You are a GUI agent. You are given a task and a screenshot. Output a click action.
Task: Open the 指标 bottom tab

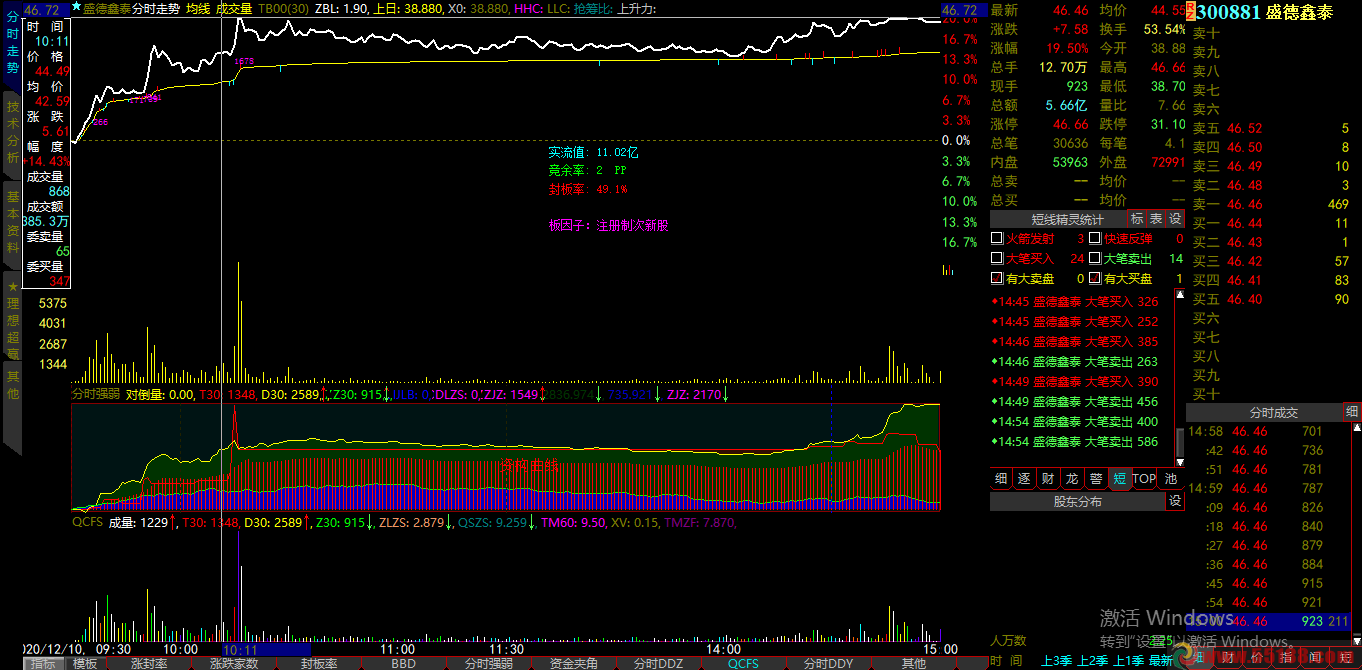[x=43, y=663]
